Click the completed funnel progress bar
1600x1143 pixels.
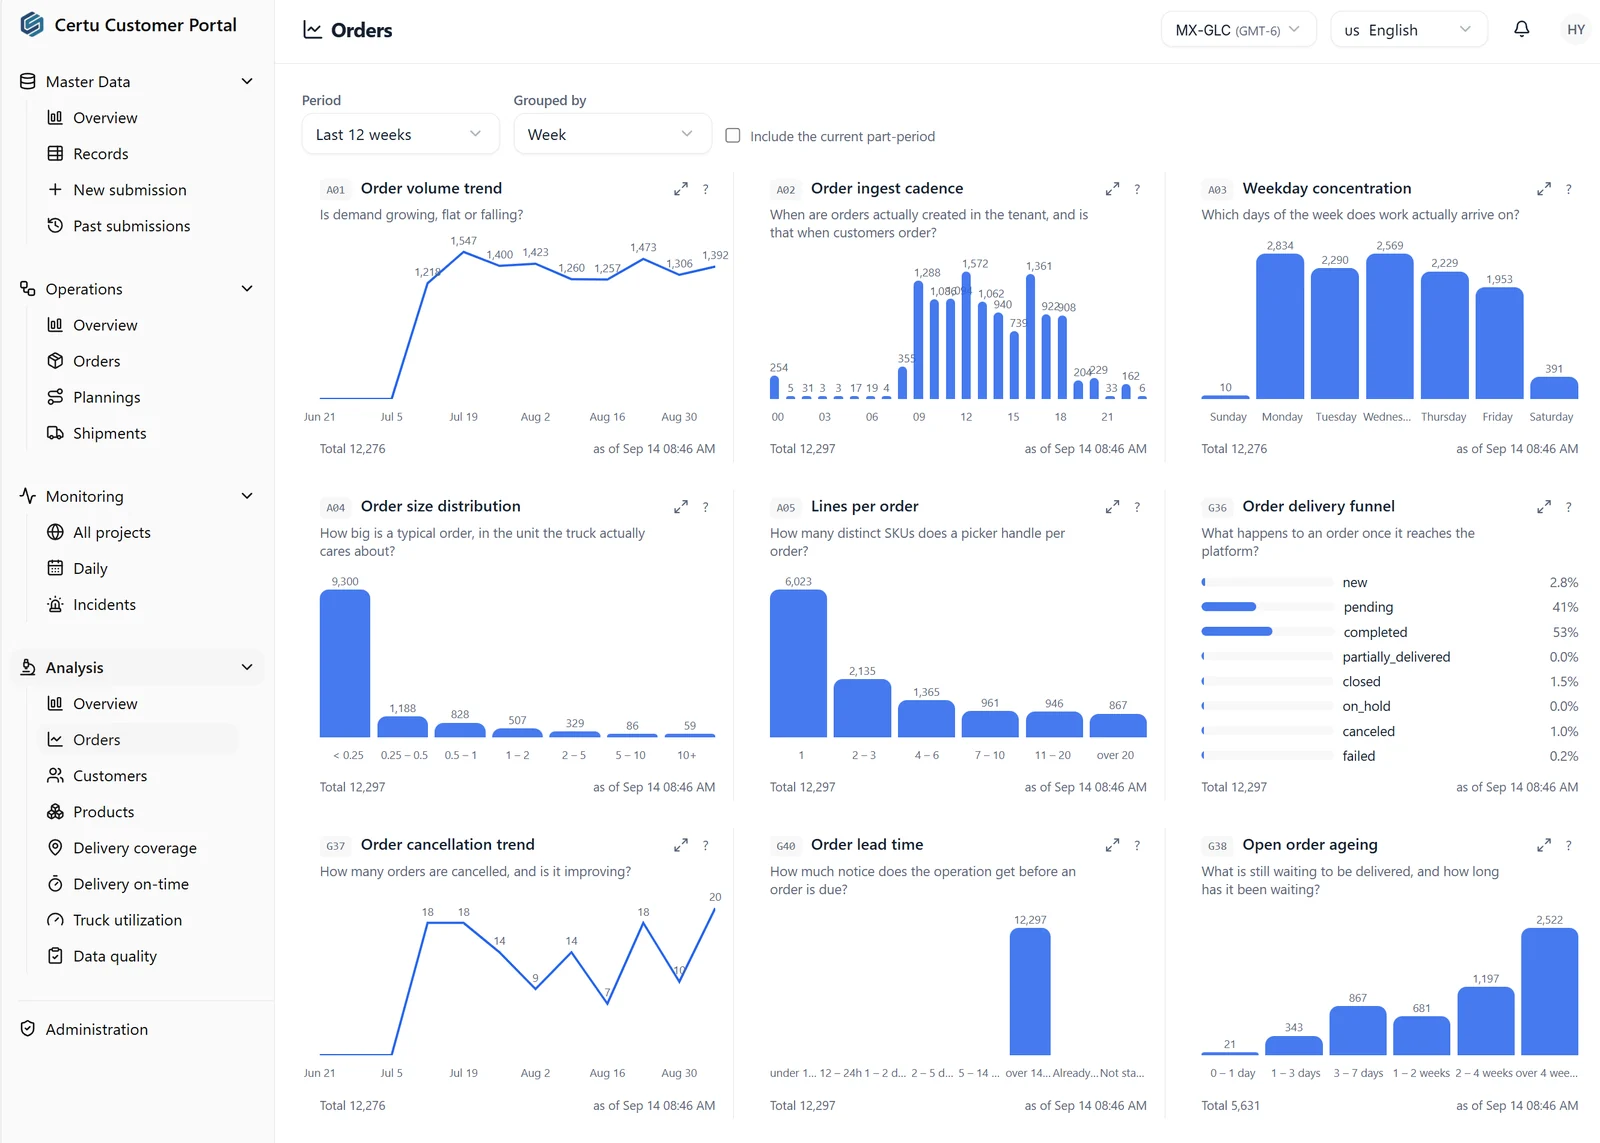1267,632
